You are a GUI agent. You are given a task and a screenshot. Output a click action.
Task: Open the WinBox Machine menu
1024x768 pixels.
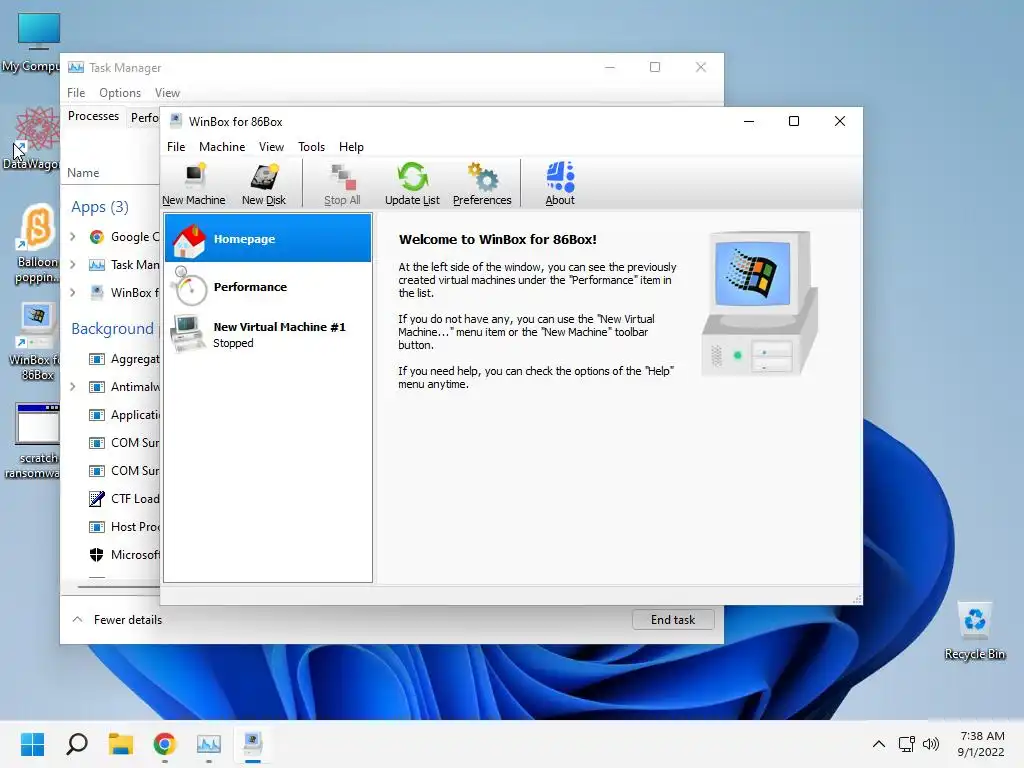click(222, 147)
